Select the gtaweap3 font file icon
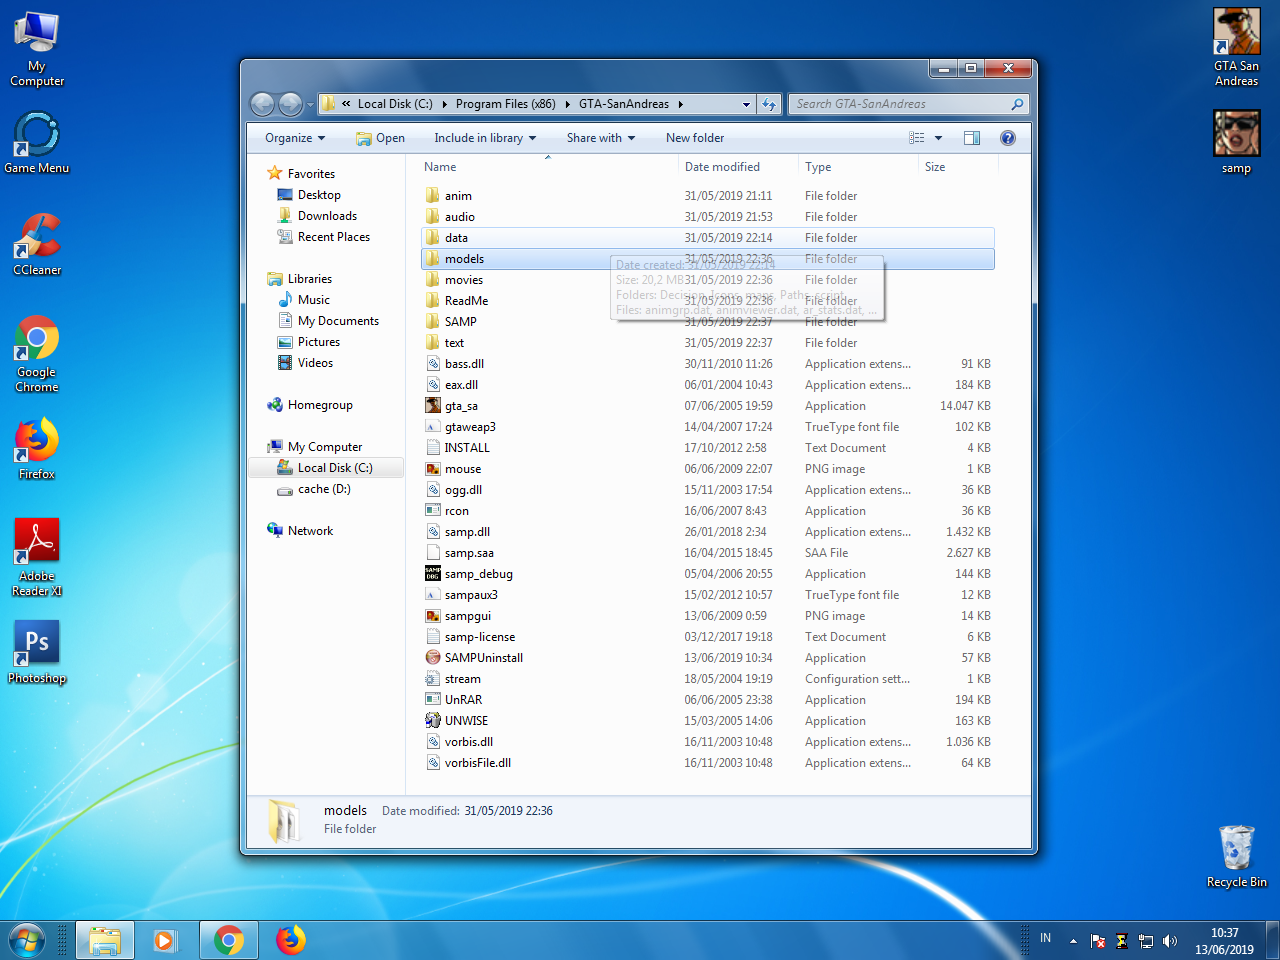The image size is (1280, 960). tap(433, 427)
